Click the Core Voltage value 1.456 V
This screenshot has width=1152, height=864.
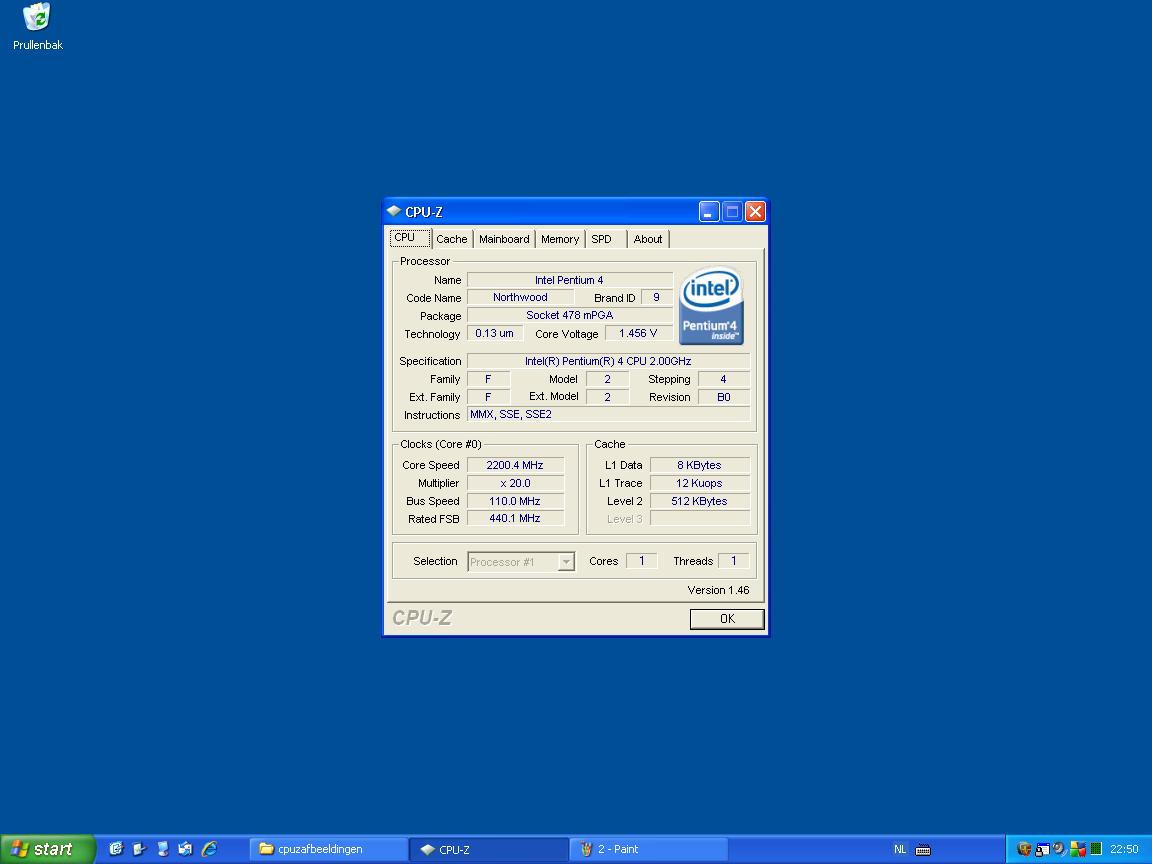[638, 334]
